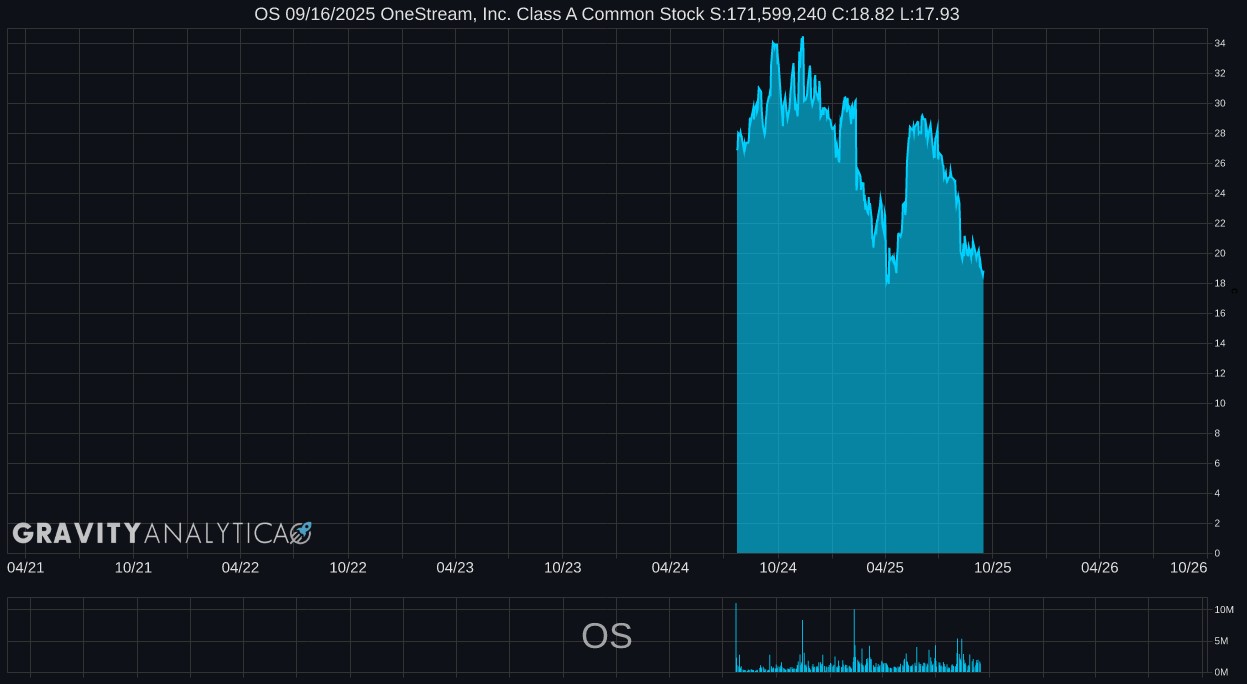The width and height of the screenshot is (1247, 684).
Task: Click the 6 price axis label
Action: coord(1217,463)
